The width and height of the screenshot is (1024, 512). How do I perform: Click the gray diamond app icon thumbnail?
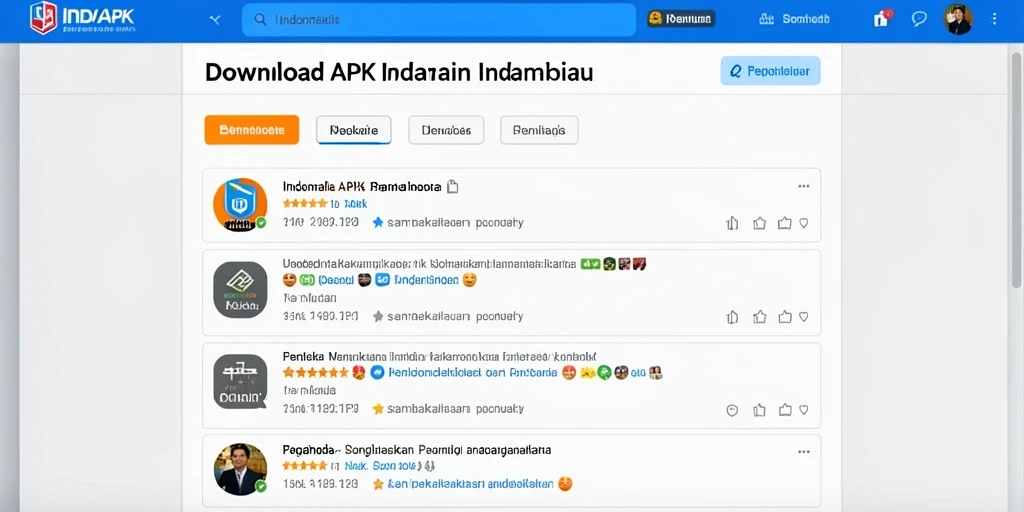click(240, 290)
